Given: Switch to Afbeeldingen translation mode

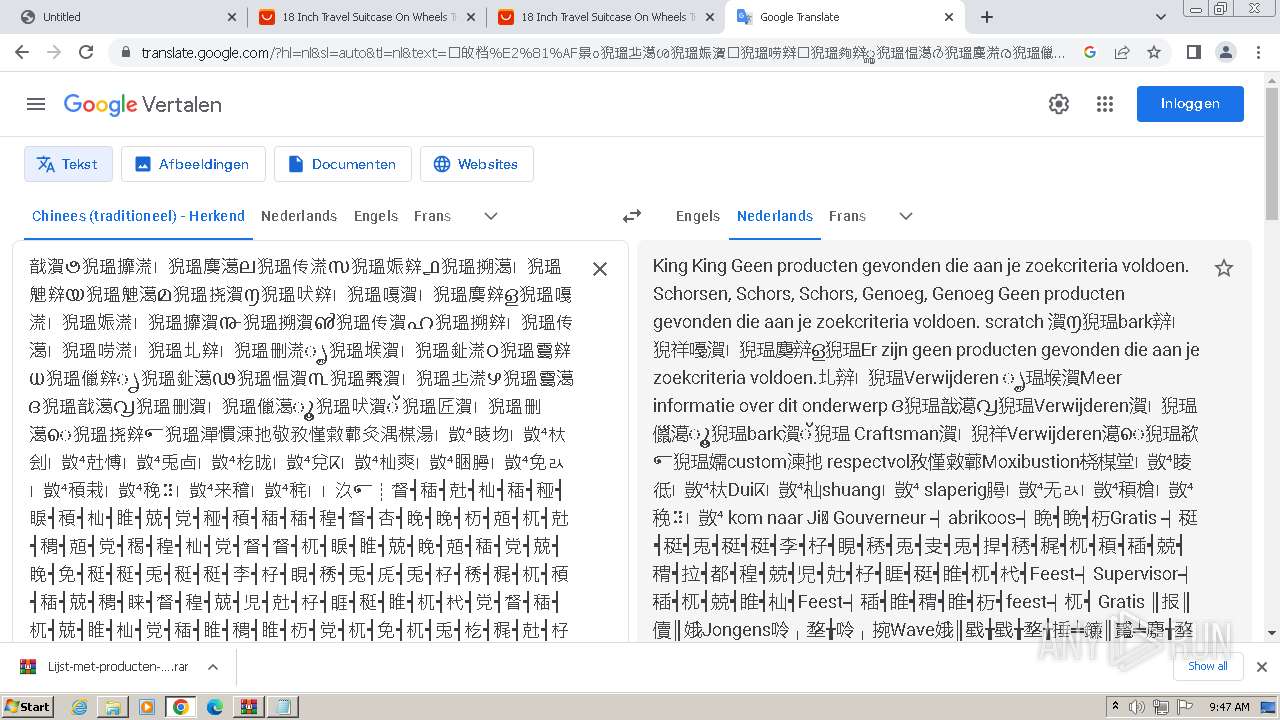Looking at the screenshot, I should coord(193,164).
